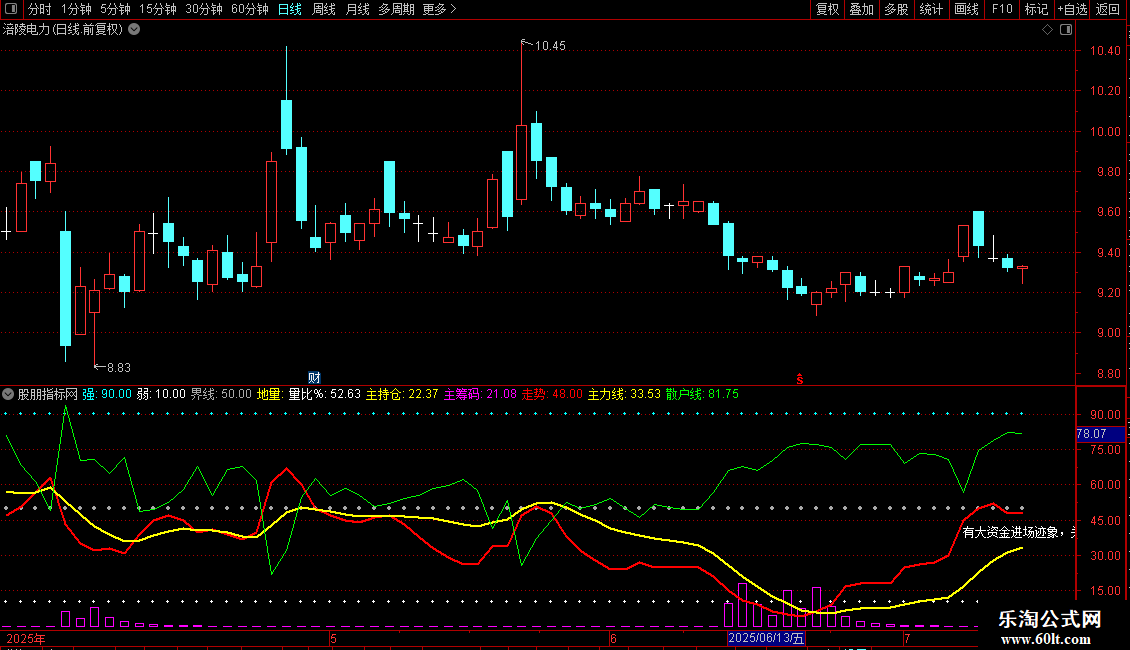Click the month 7 tick on time axis
Screen dimensions: 1130x650
pyautogui.click(x=907, y=638)
